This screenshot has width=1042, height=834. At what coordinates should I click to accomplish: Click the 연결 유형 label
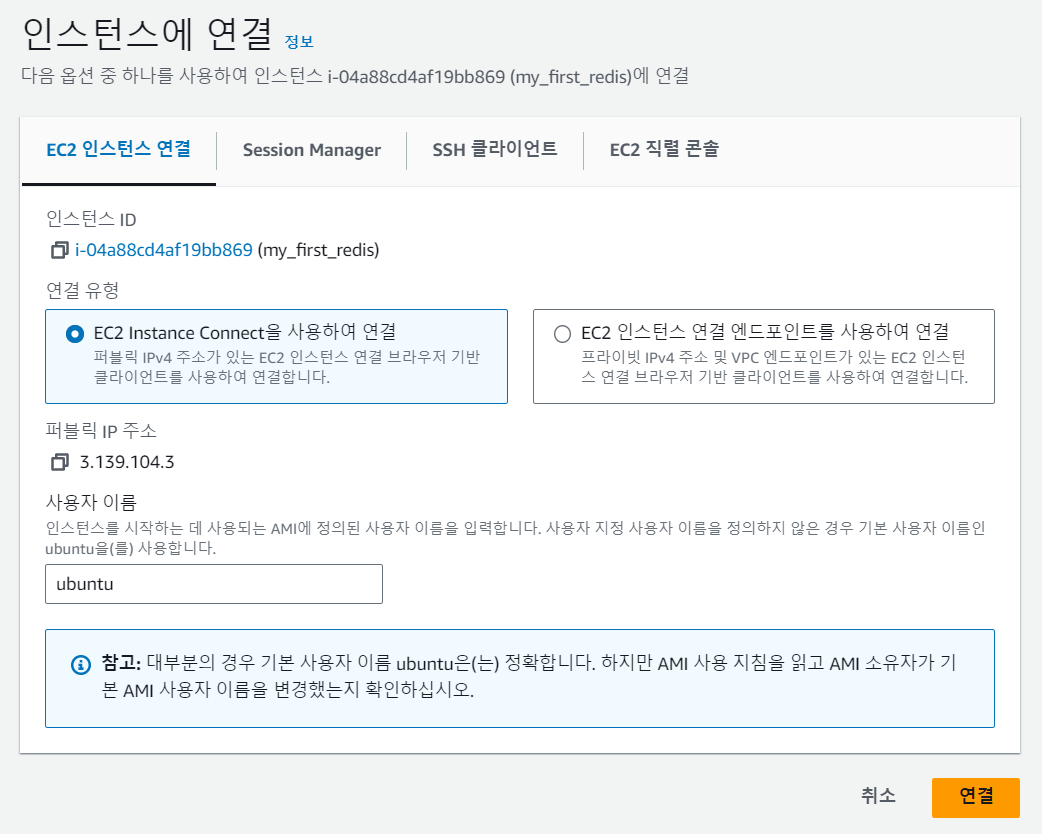coord(82,290)
